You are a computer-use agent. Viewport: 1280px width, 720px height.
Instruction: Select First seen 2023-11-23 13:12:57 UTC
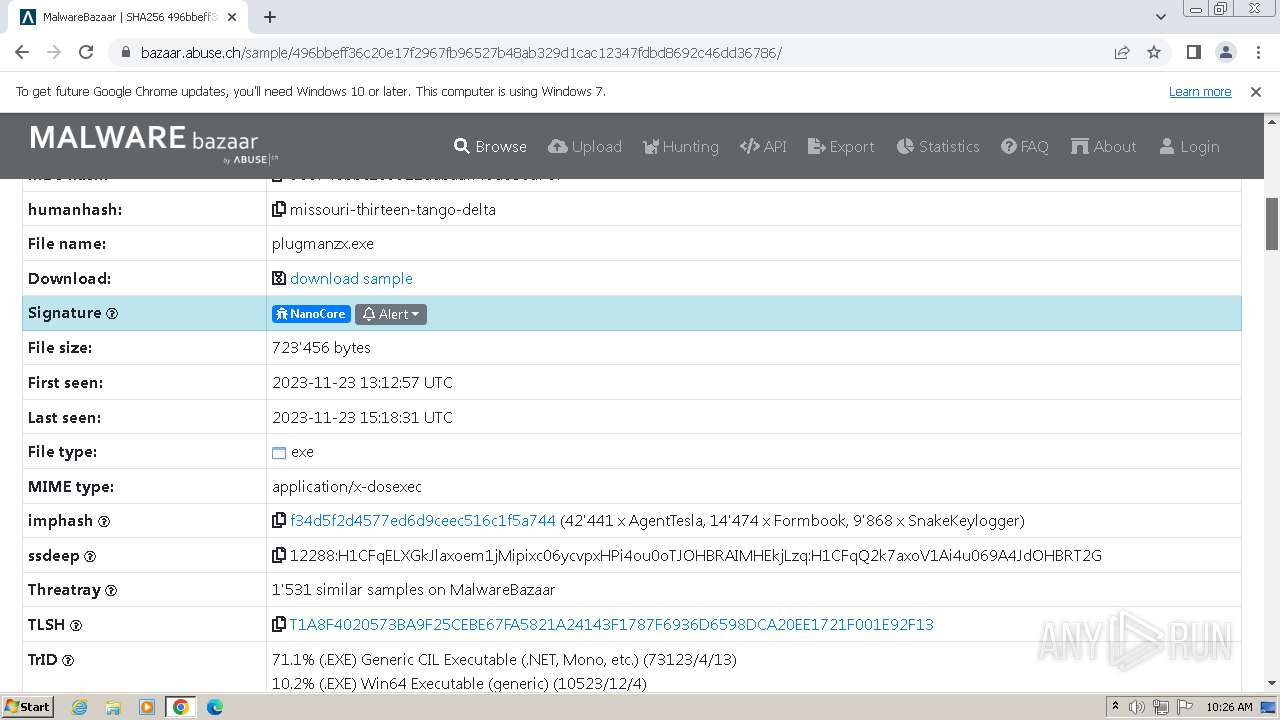[x=362, y=383]
